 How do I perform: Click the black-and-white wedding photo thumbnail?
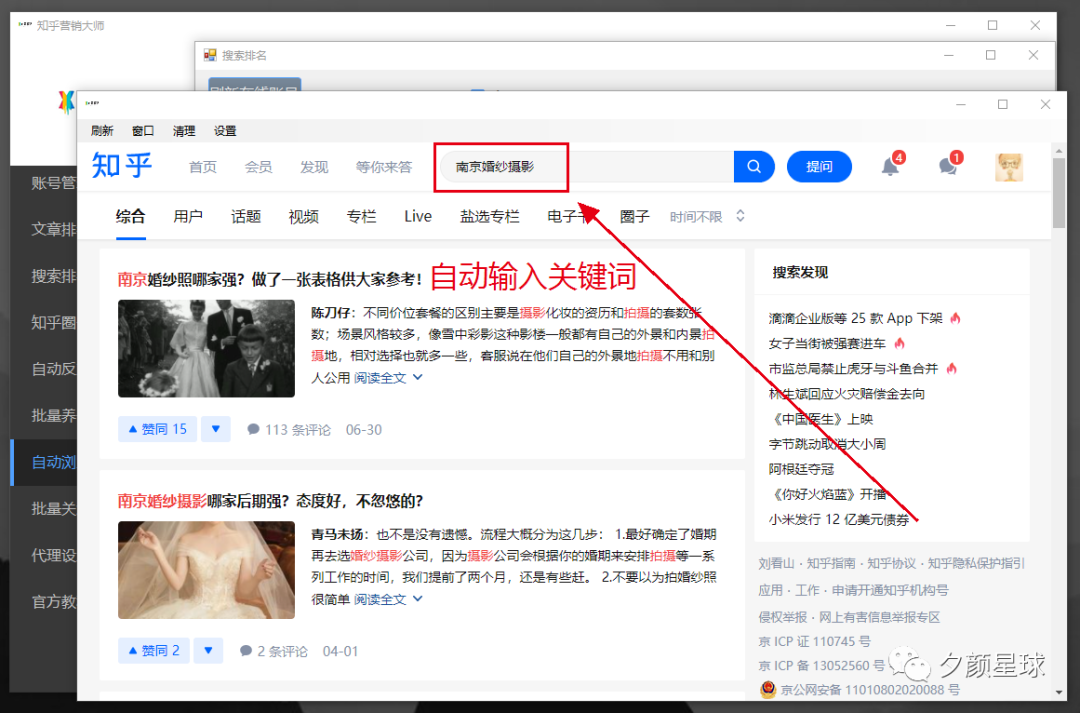206,349
